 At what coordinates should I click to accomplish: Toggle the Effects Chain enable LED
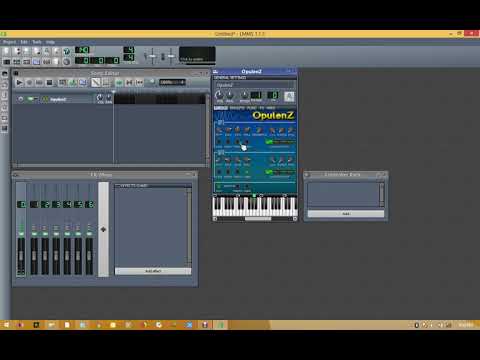[x=118, y=186]
